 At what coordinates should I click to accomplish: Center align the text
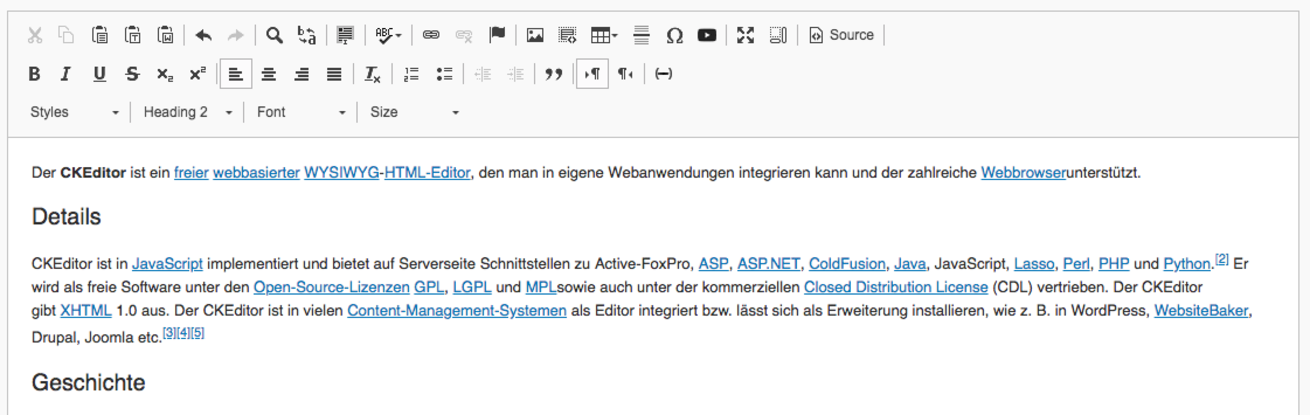click(269, 74)
